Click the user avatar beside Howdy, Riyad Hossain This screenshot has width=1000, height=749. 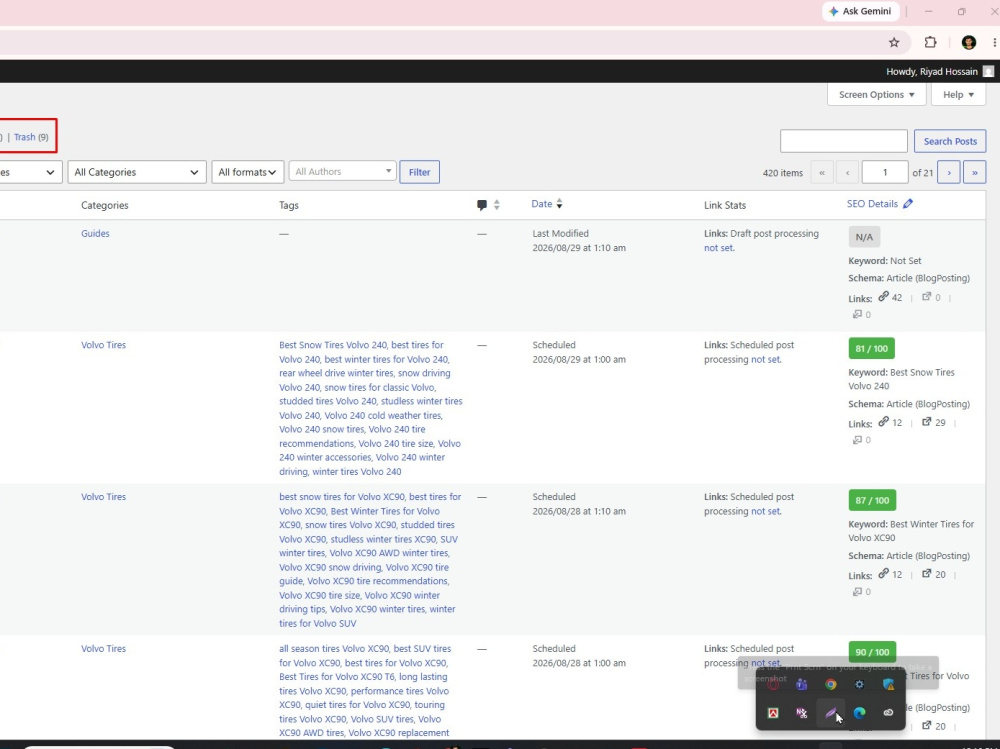988,71
